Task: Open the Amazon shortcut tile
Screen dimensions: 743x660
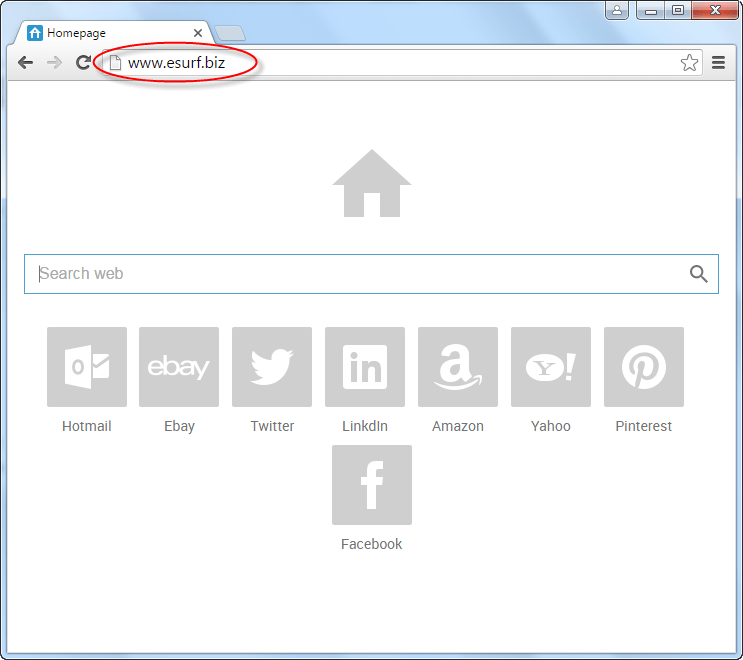Action: (458, 367)
